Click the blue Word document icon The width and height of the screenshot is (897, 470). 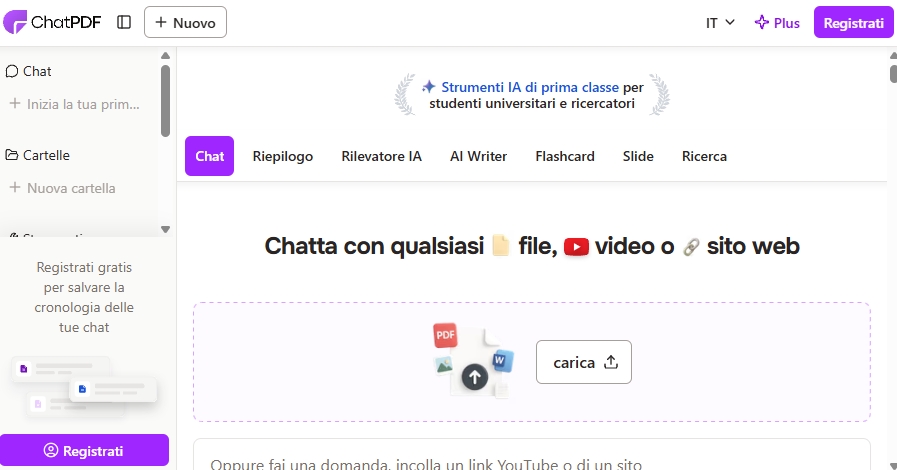pos(502,361)
